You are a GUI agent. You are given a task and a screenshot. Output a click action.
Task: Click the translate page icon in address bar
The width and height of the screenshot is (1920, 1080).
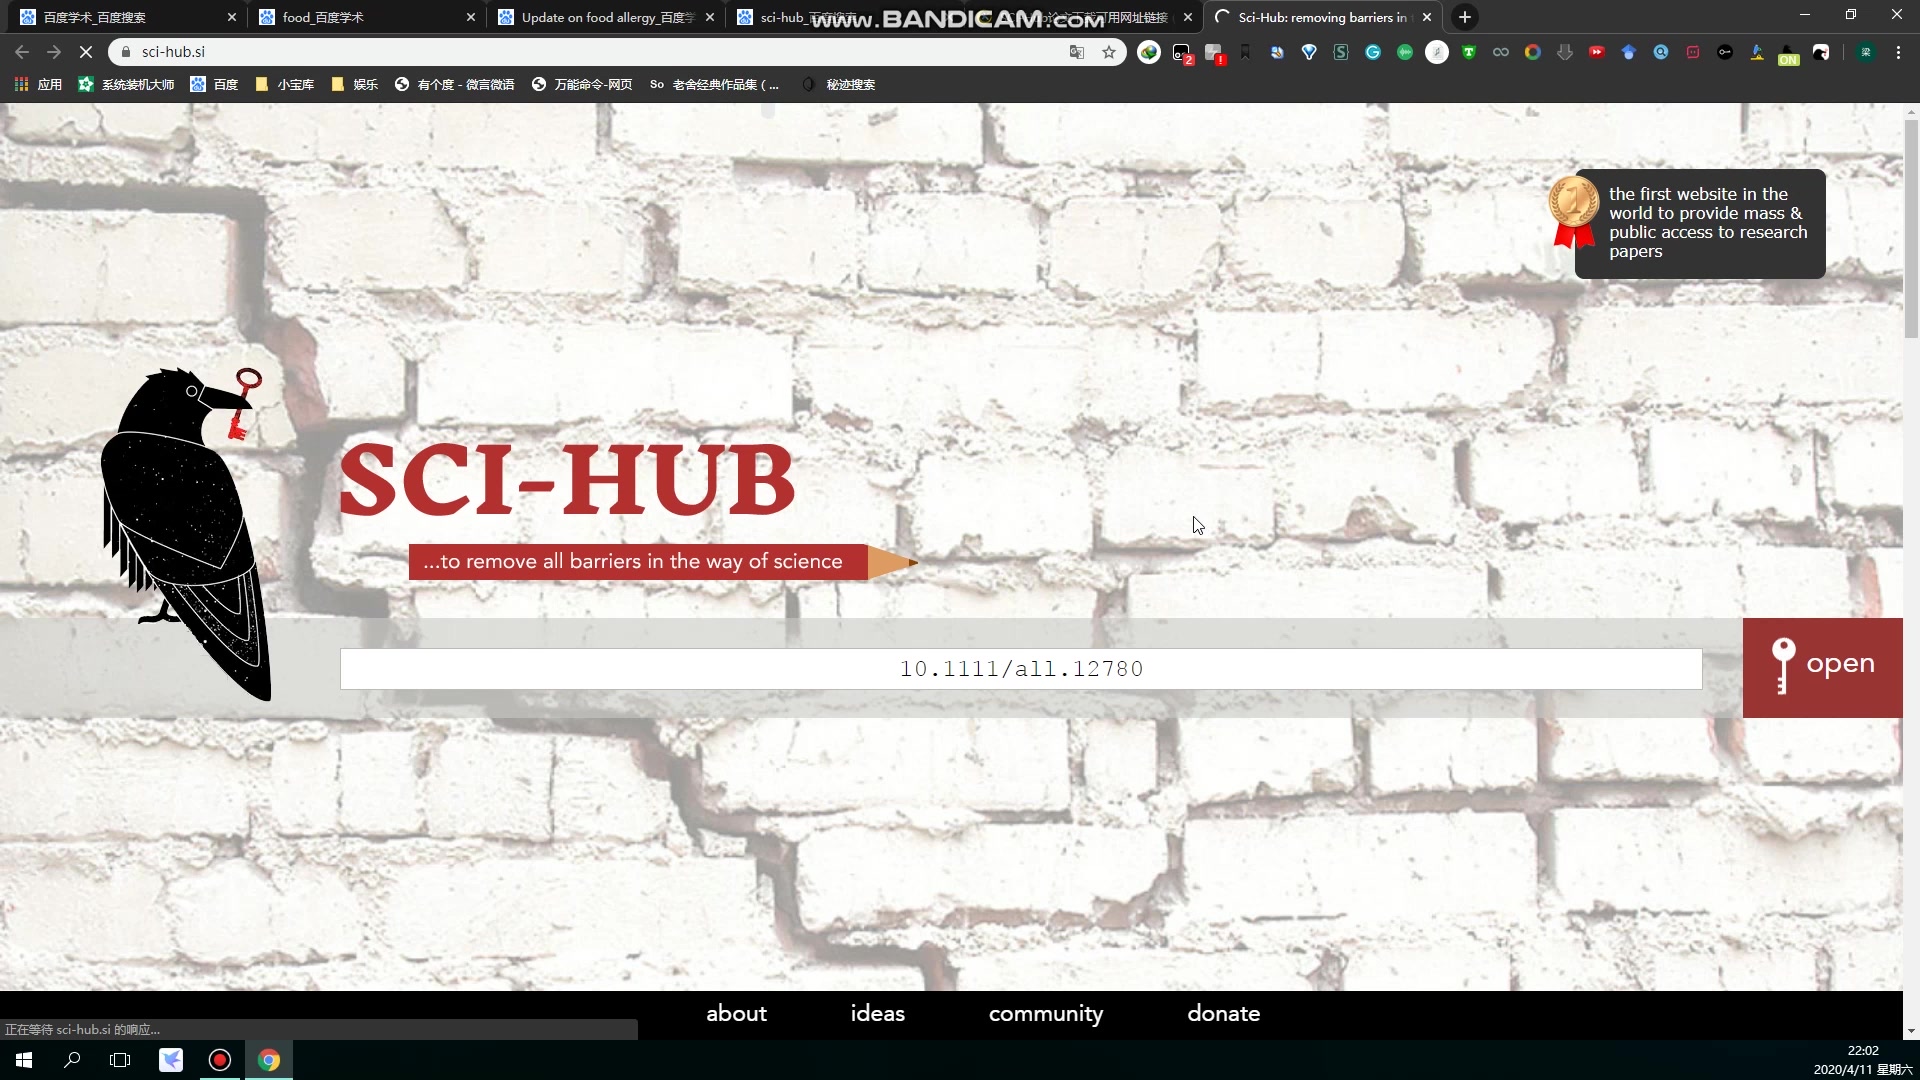click(1075, 51)
